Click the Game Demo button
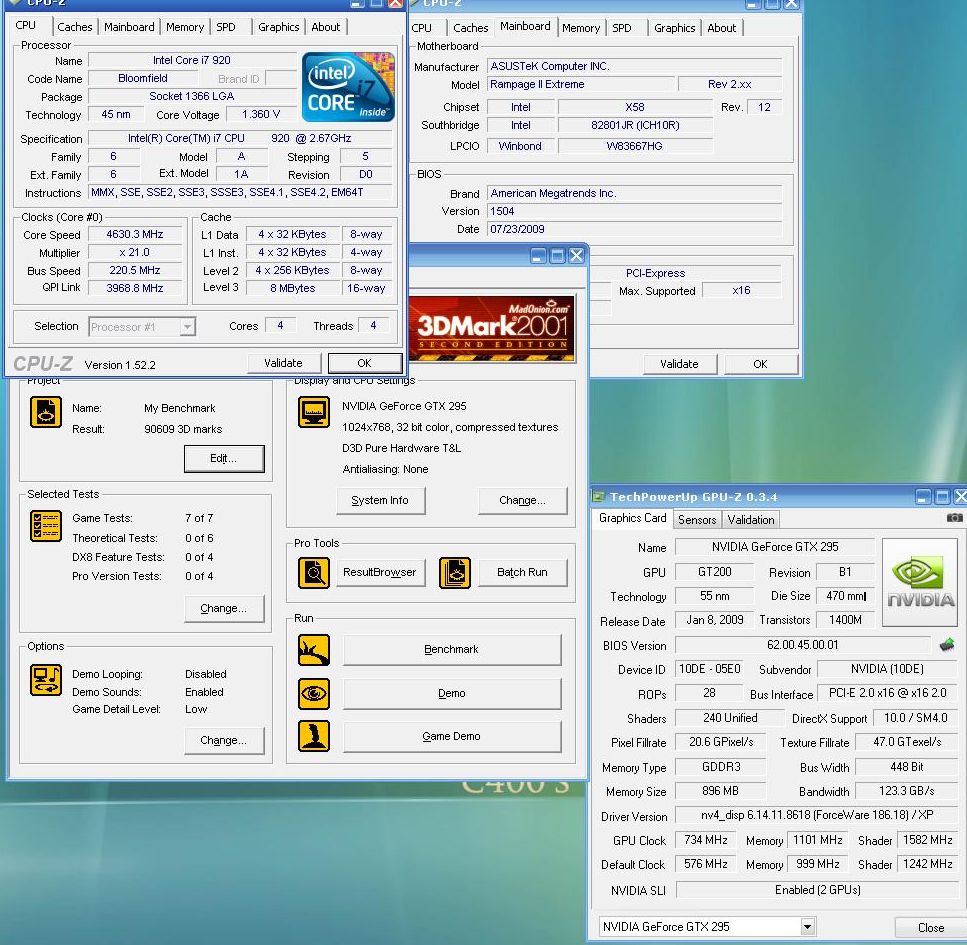This screenshot has height=945, width=967. 452,737
